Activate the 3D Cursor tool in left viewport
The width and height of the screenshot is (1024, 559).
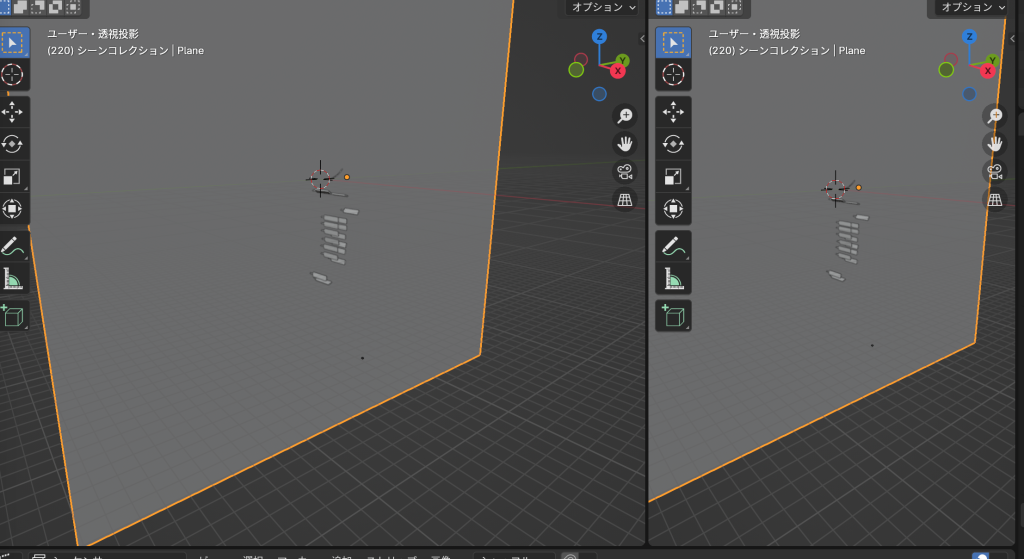[12, 75]
